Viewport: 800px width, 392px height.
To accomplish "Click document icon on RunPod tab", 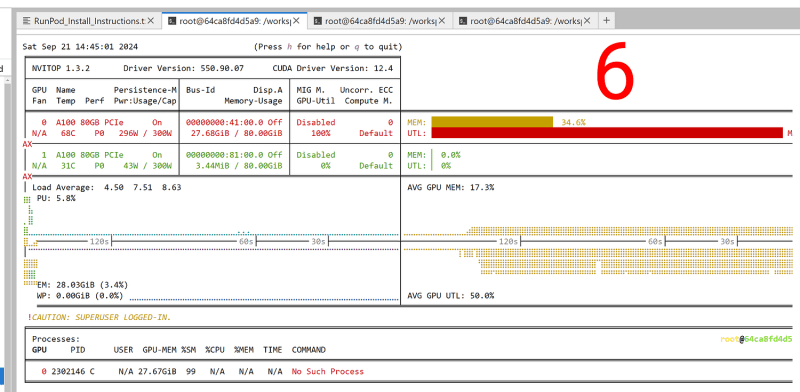I will coord(27,21).
